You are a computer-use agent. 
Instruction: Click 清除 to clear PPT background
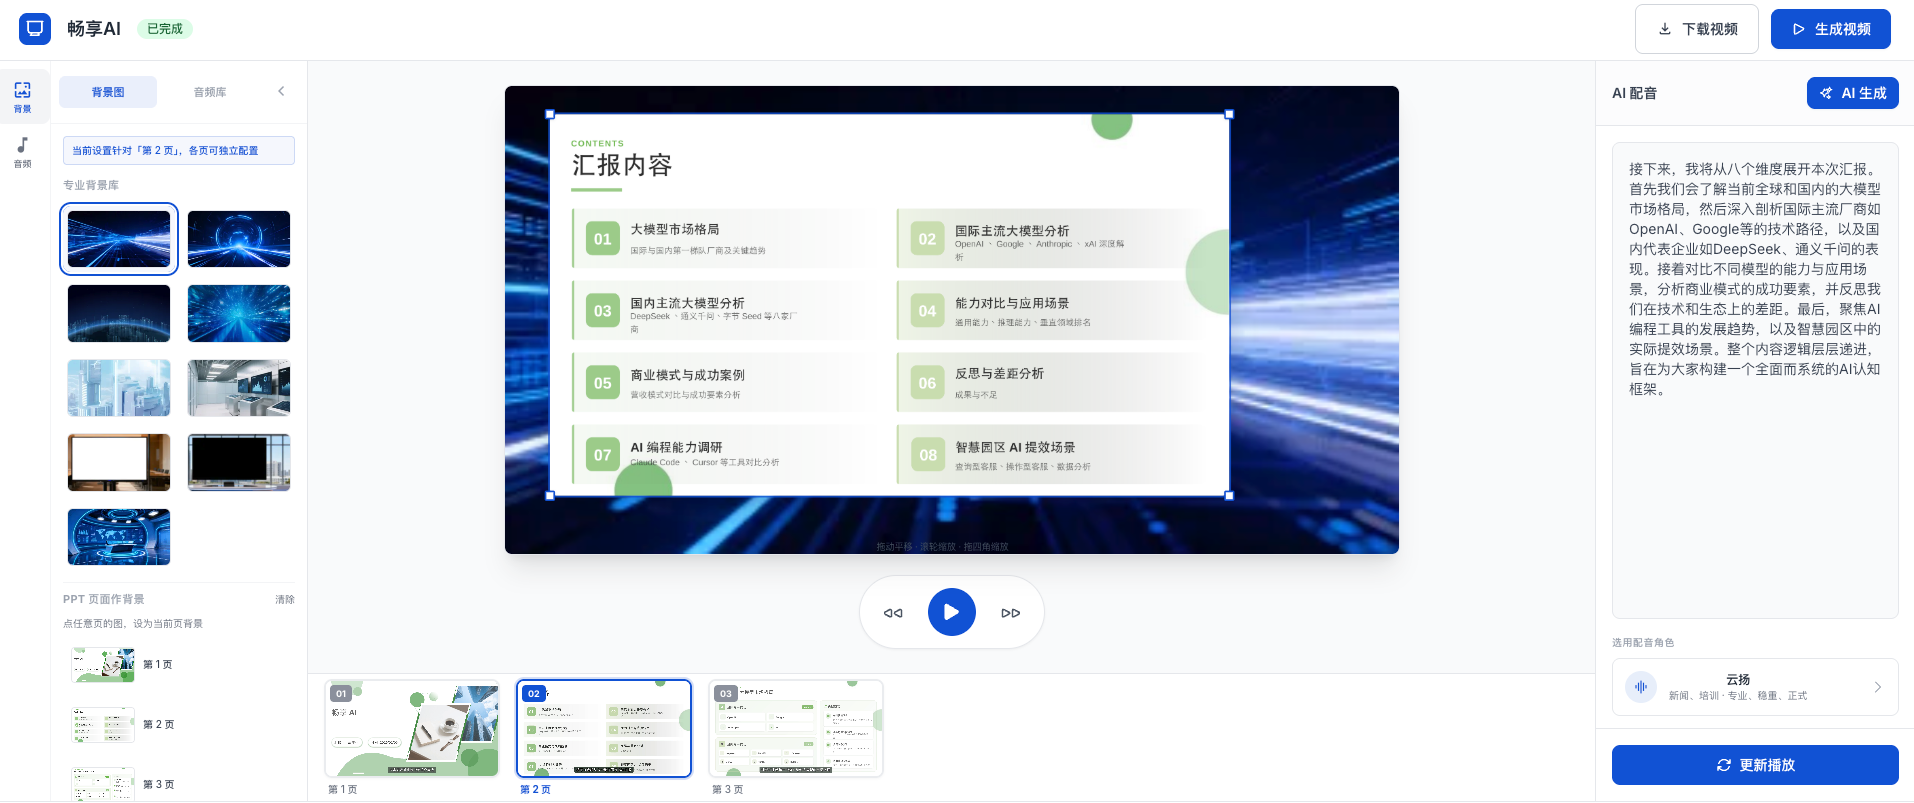click(285, 600)
